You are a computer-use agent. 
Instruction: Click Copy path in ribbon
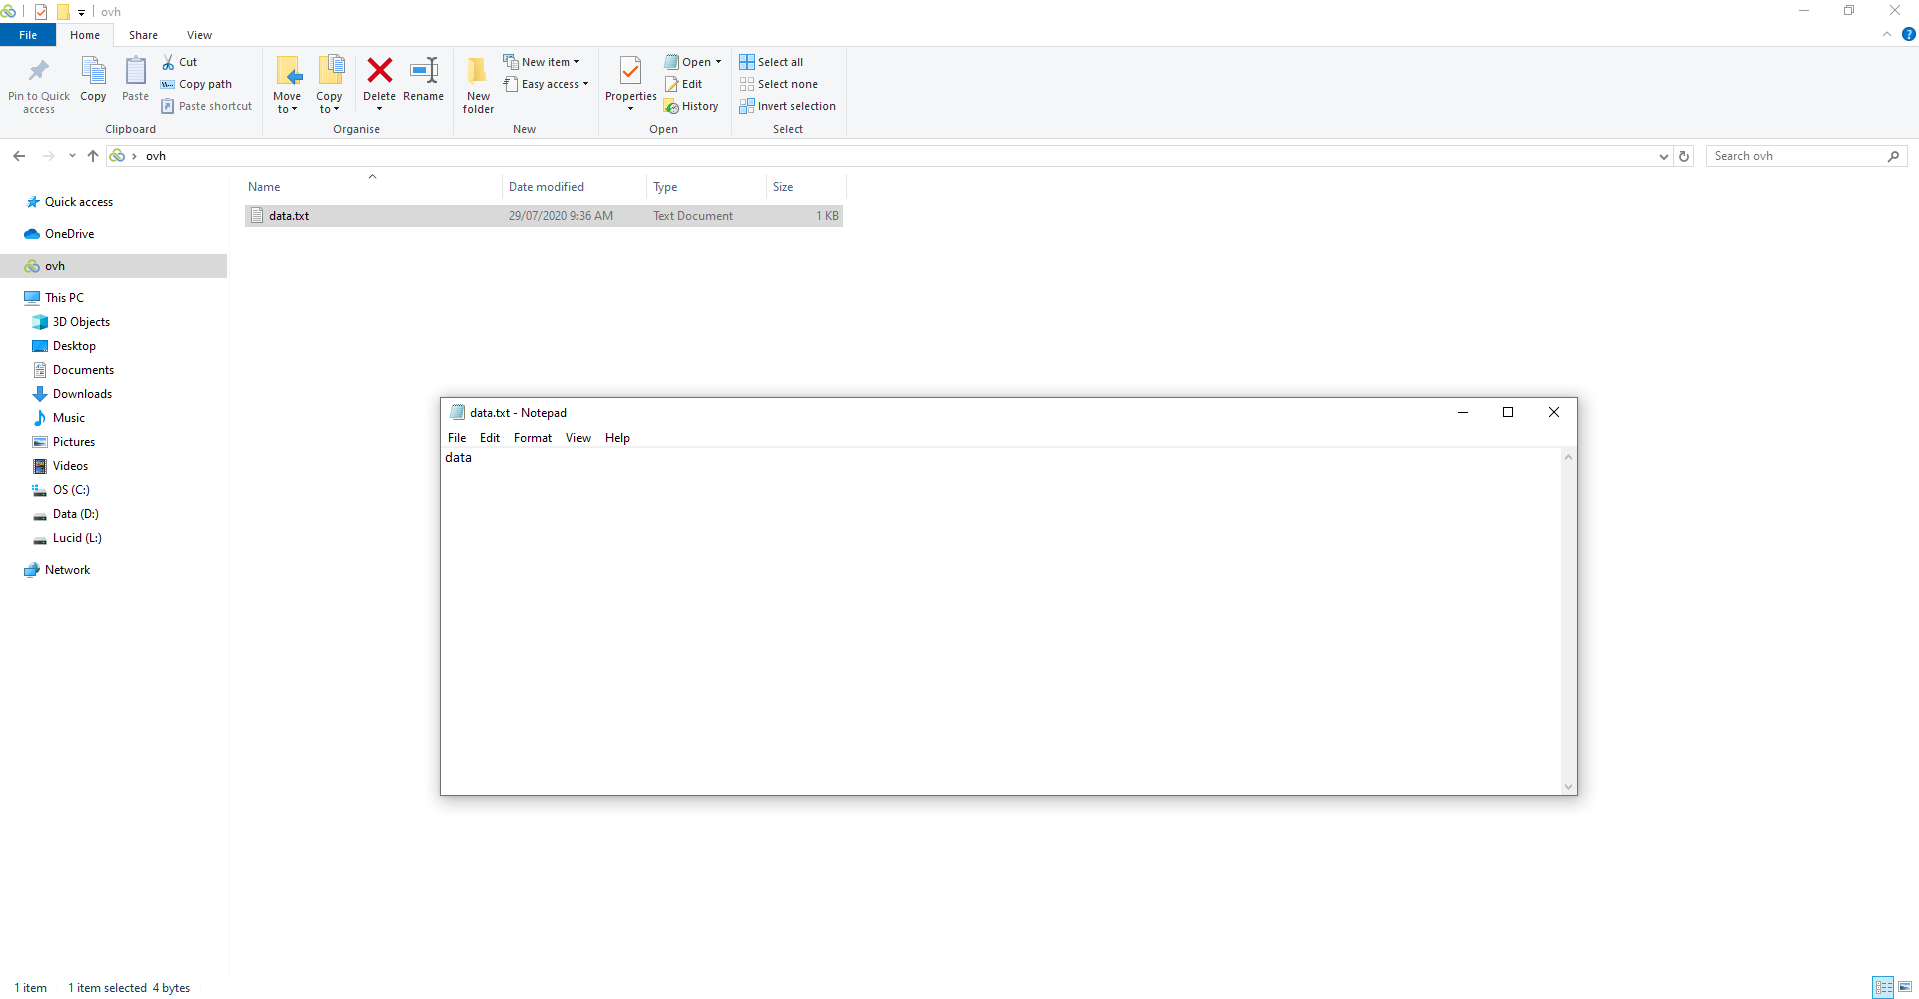[x=197, y=84]
